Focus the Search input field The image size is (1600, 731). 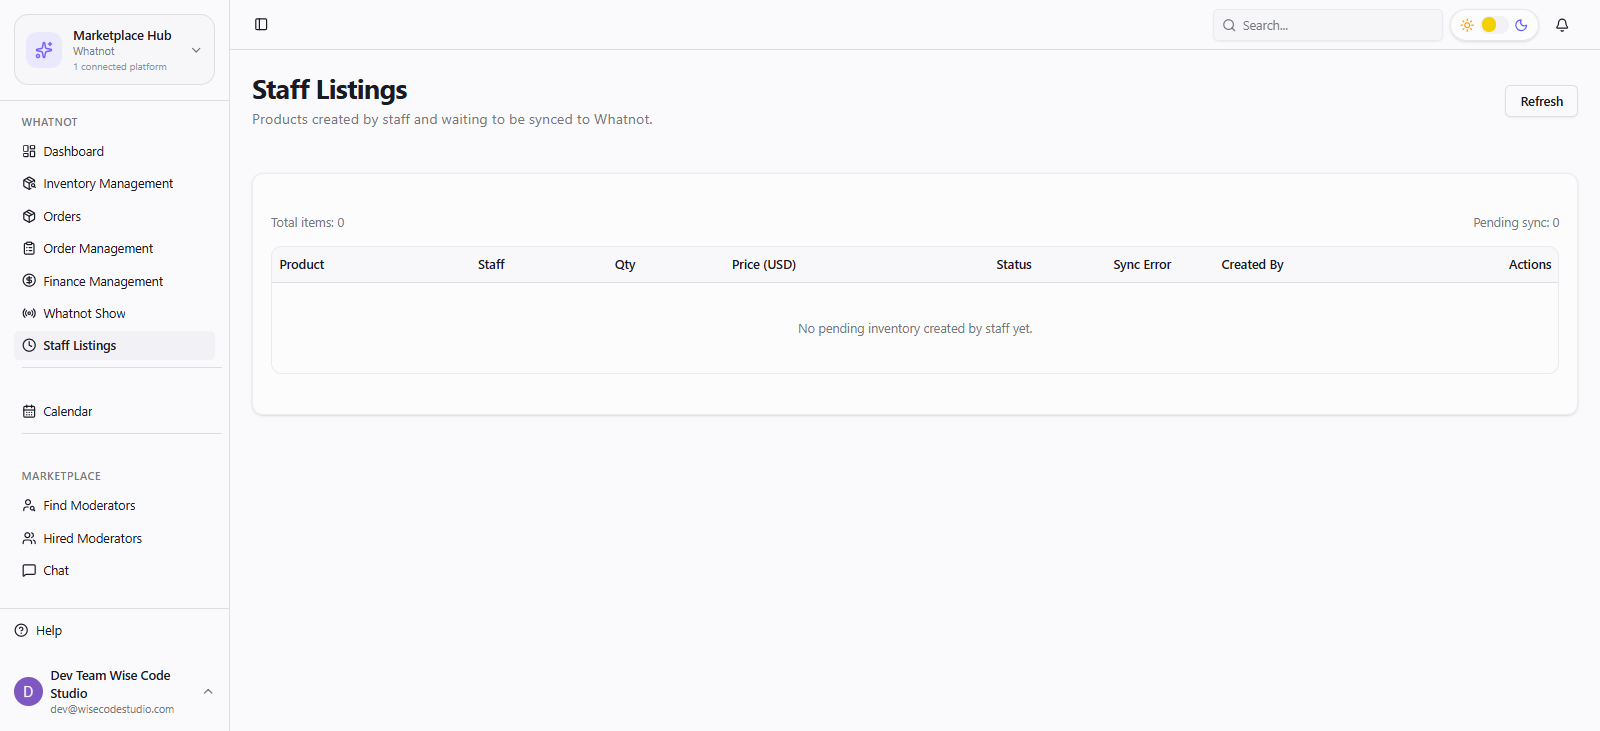[1327, 25]
